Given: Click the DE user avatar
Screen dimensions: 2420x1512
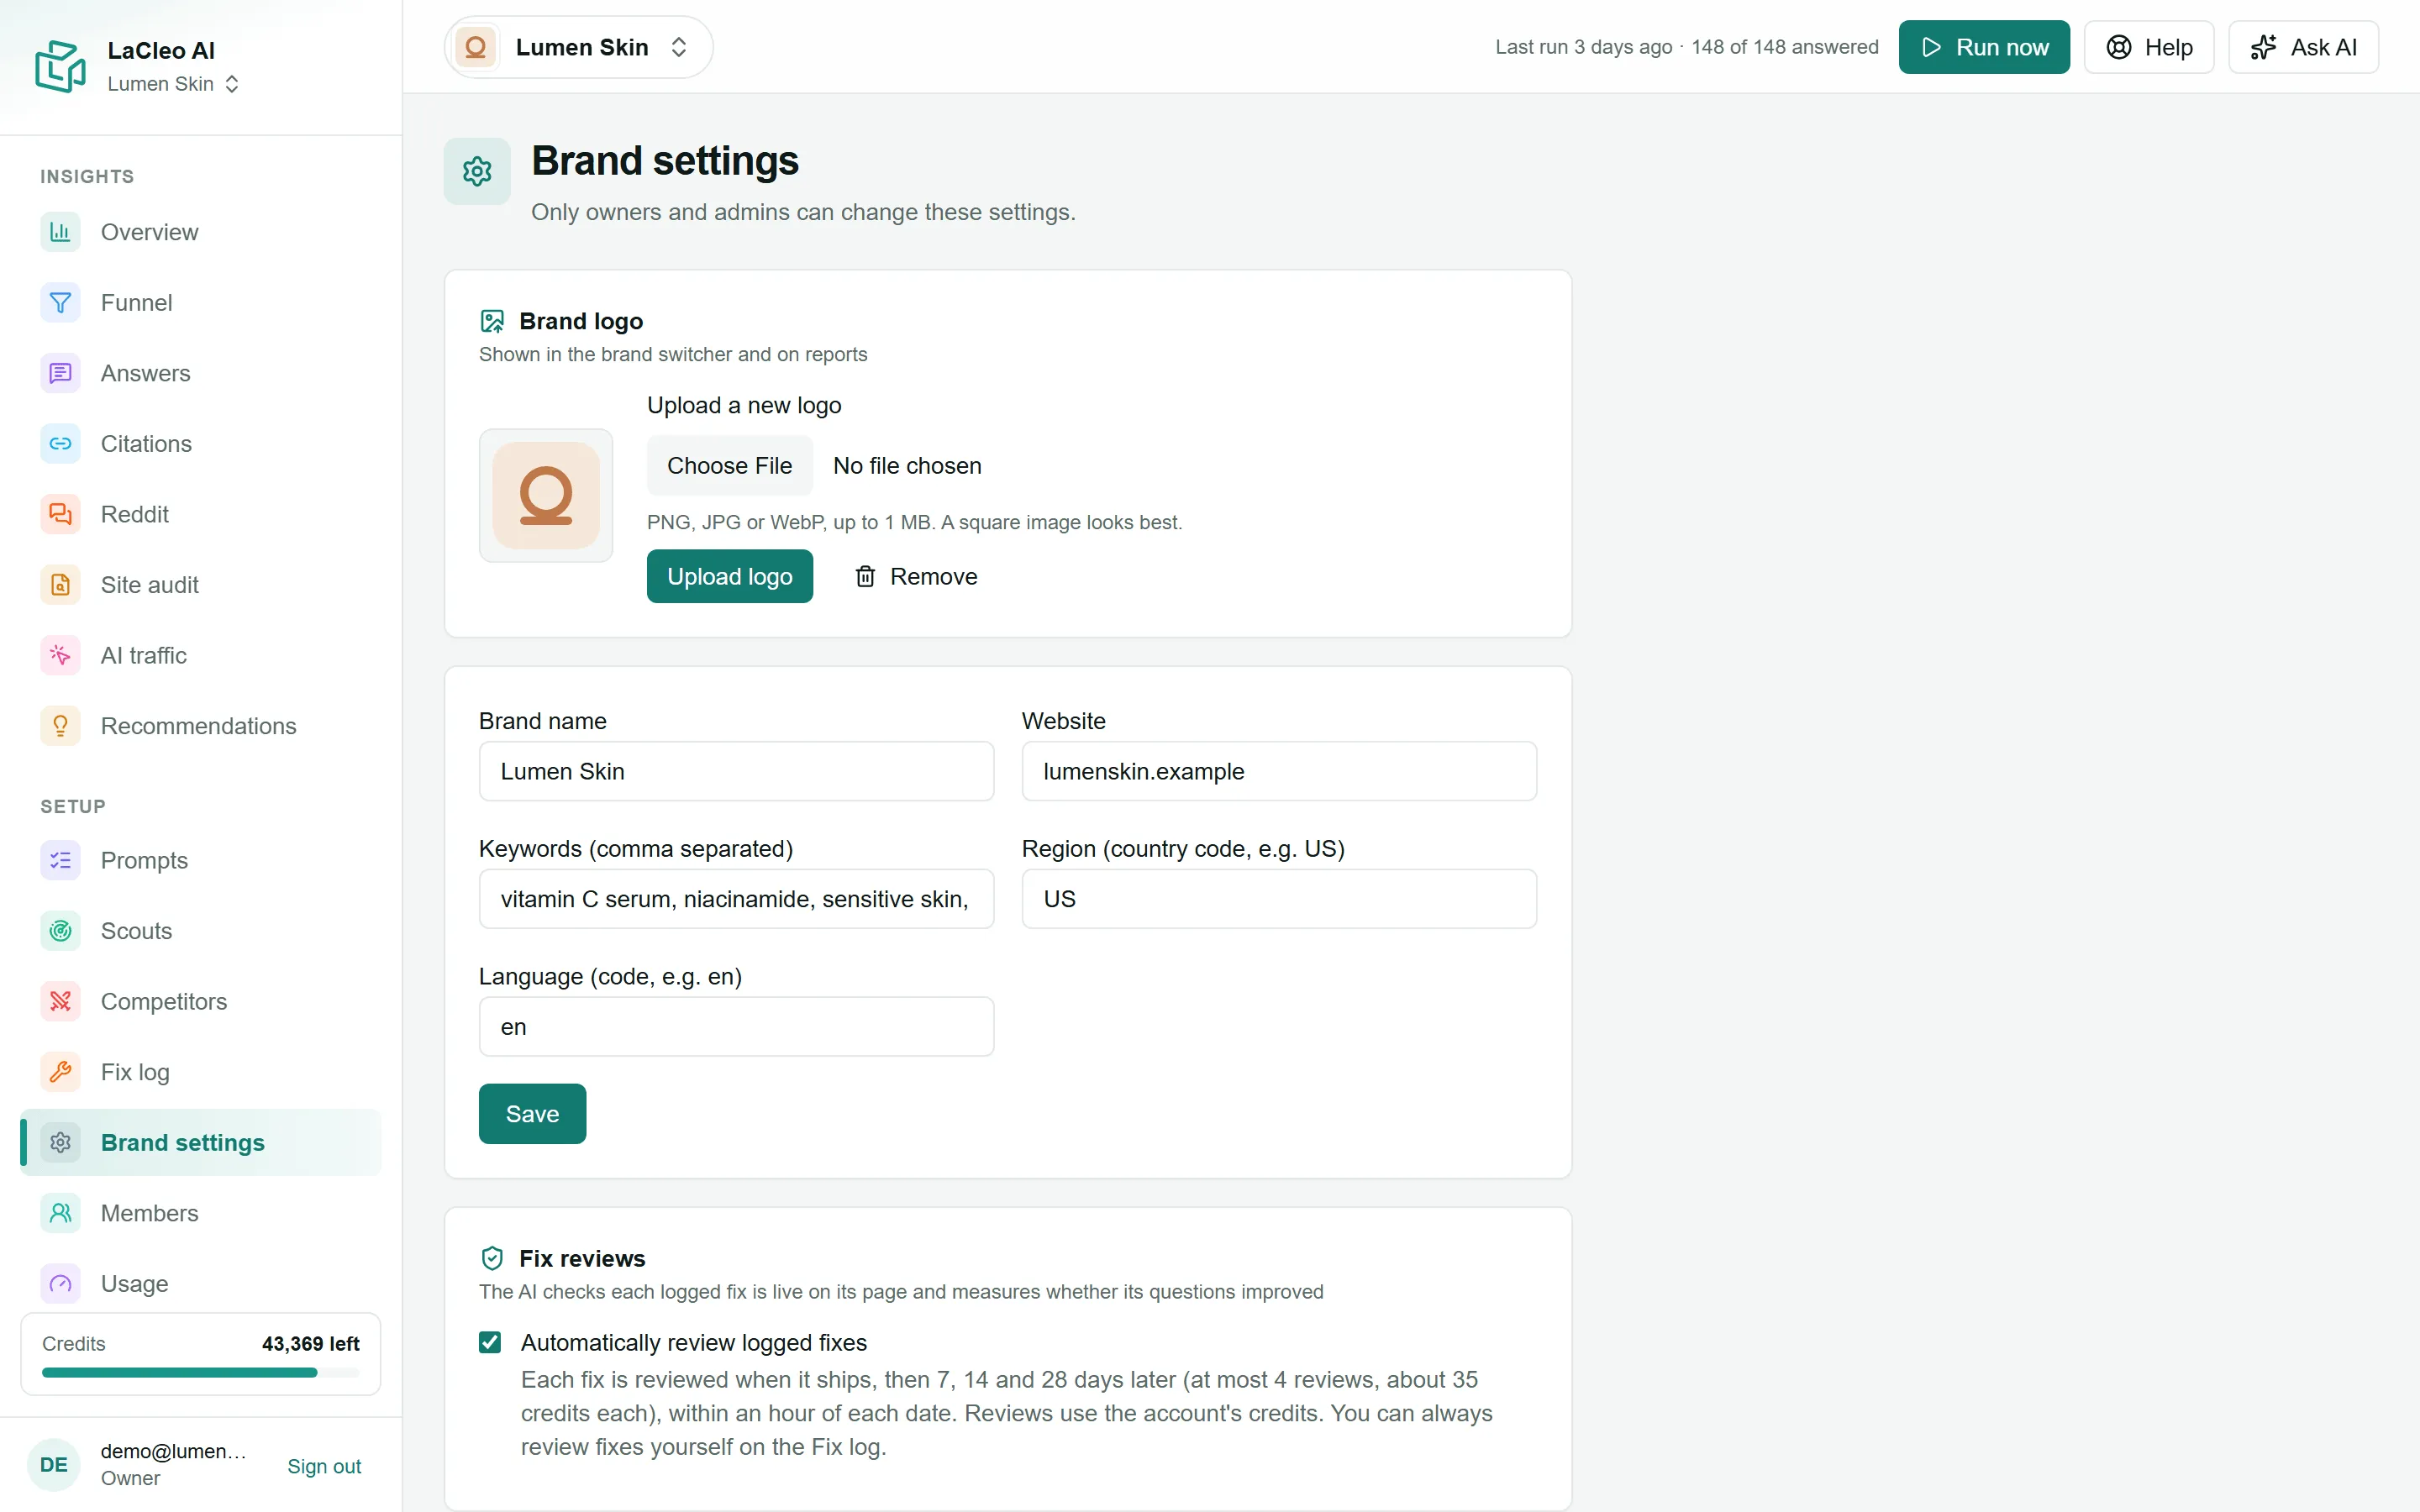Looking at the screenshot, I should click(x=53, y=1464).
